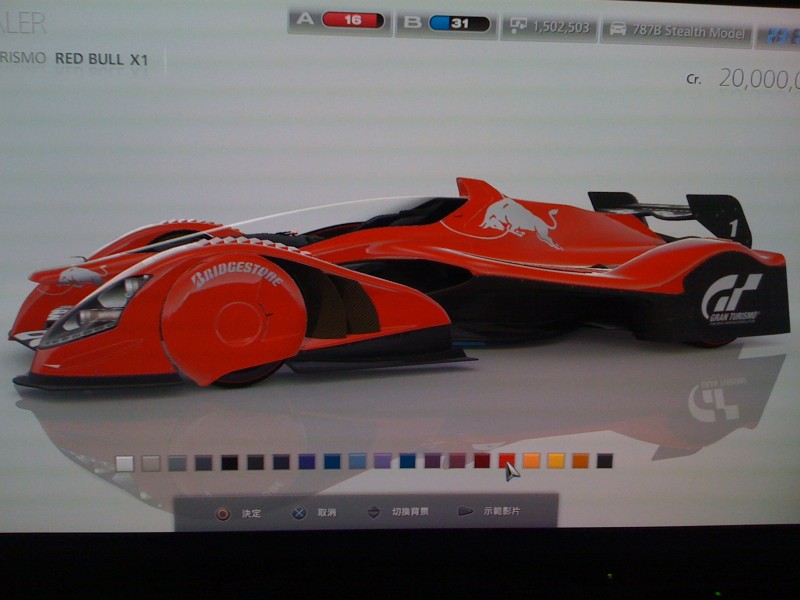The width and height of the screenshot is (800, 600).
Task: Click the RED BULL X1 car name
Action: click(102, 59)
